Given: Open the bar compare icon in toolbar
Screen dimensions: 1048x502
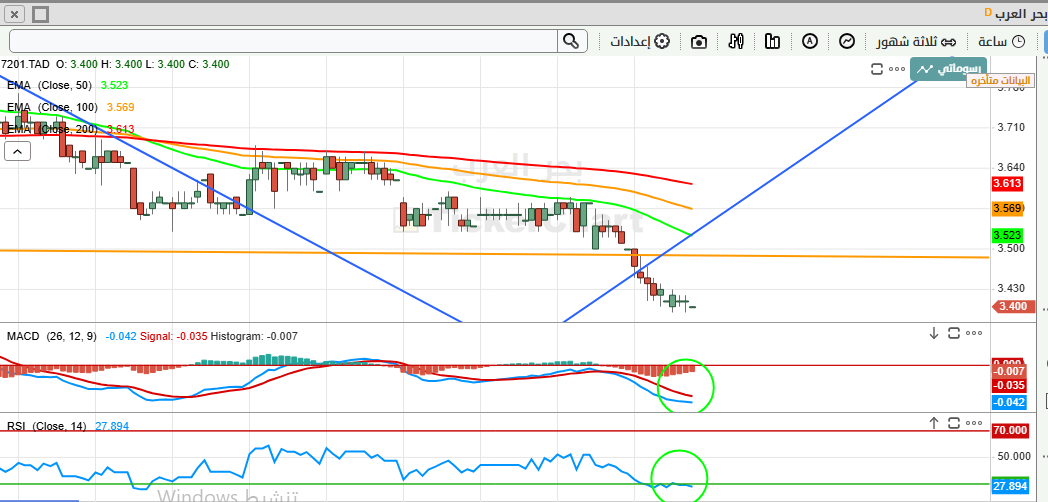Looking at the screenshot, I should (773, 41).
